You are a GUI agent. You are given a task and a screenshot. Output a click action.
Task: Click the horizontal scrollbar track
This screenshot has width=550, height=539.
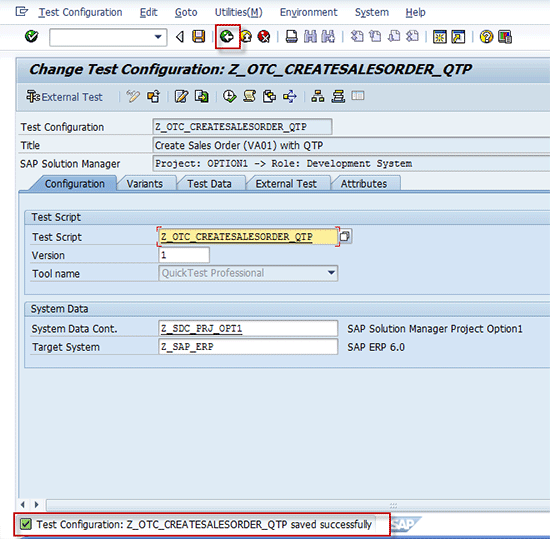(x=298, y=505)
